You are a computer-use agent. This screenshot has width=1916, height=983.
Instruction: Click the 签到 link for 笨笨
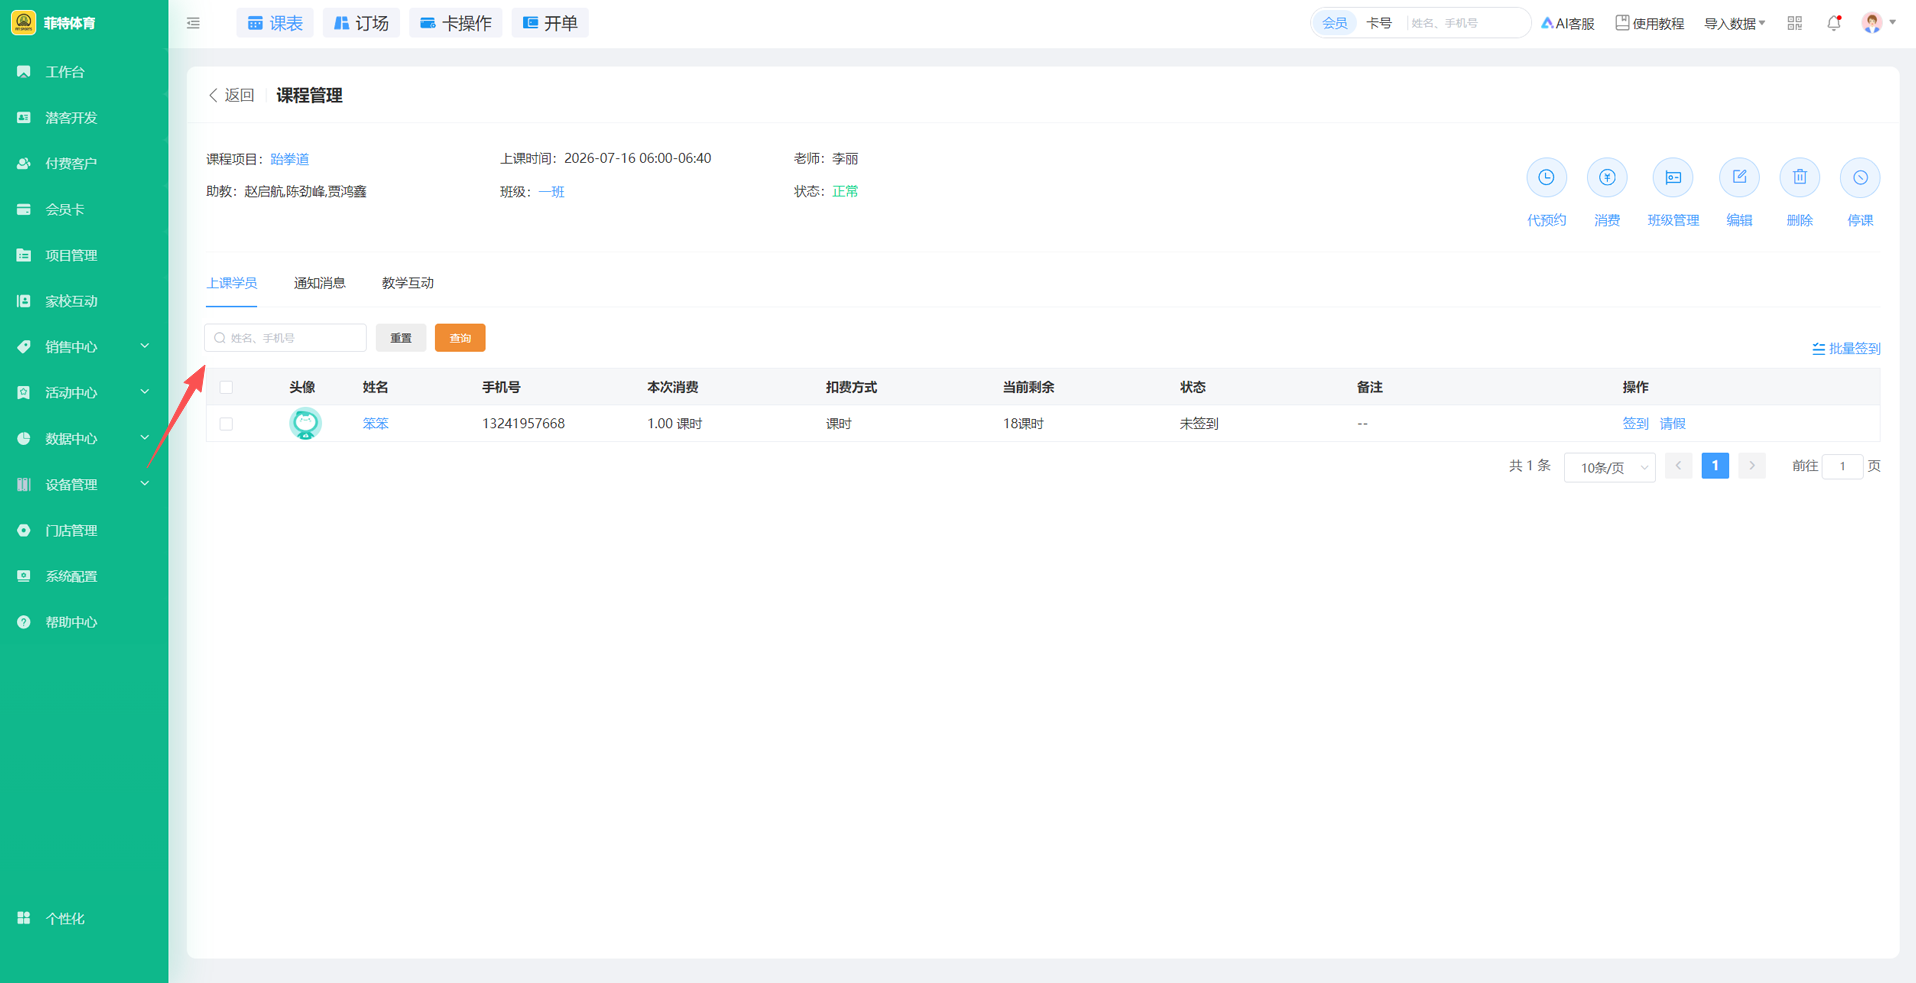tap(1635, 424)
